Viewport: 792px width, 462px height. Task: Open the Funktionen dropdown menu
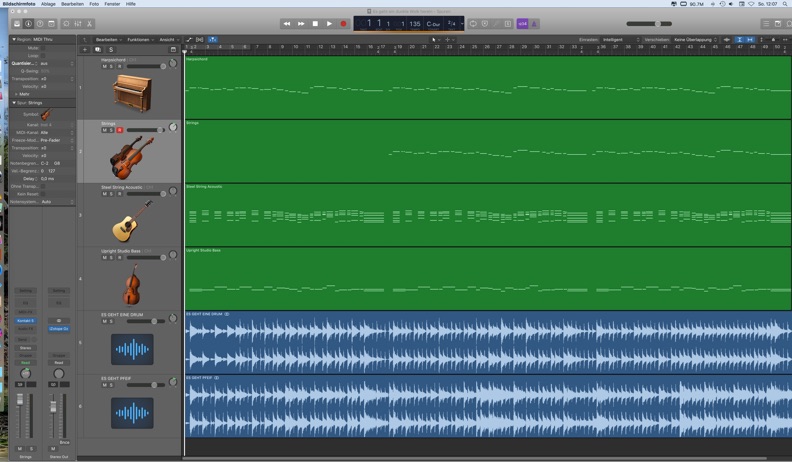140,39
